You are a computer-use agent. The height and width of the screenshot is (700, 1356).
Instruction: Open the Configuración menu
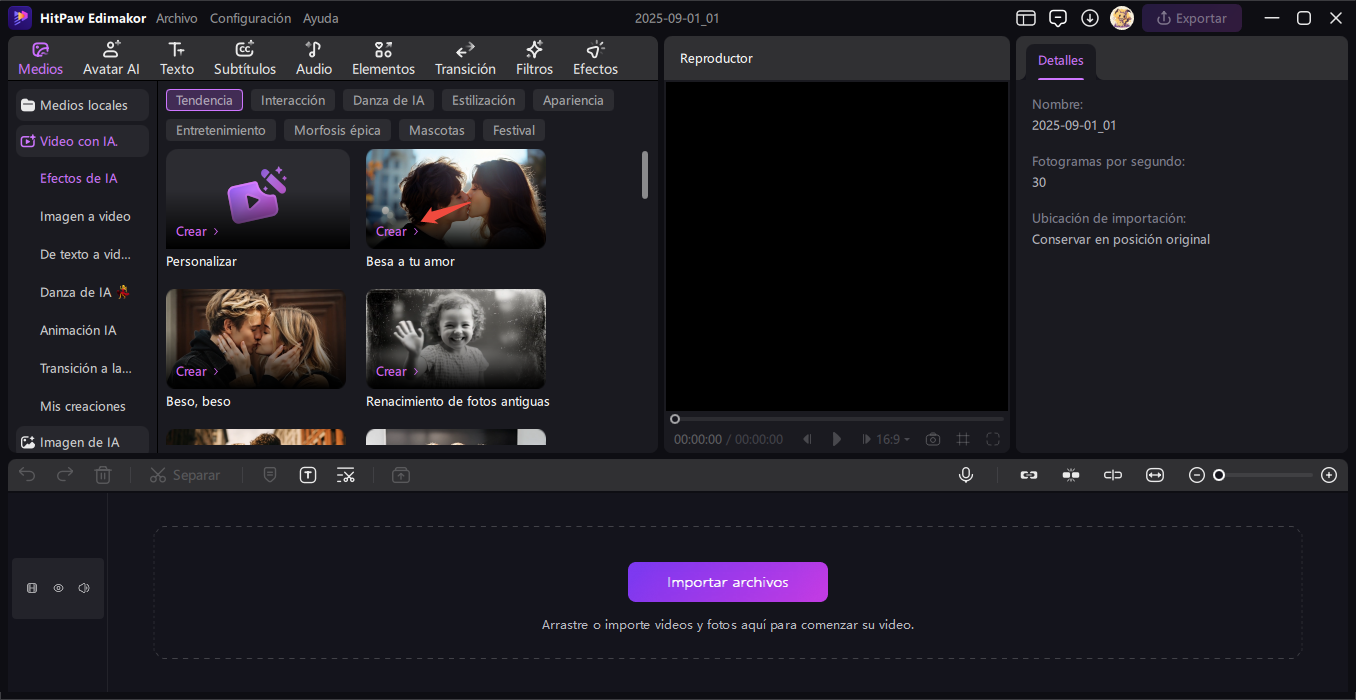(x=250, y=17)
